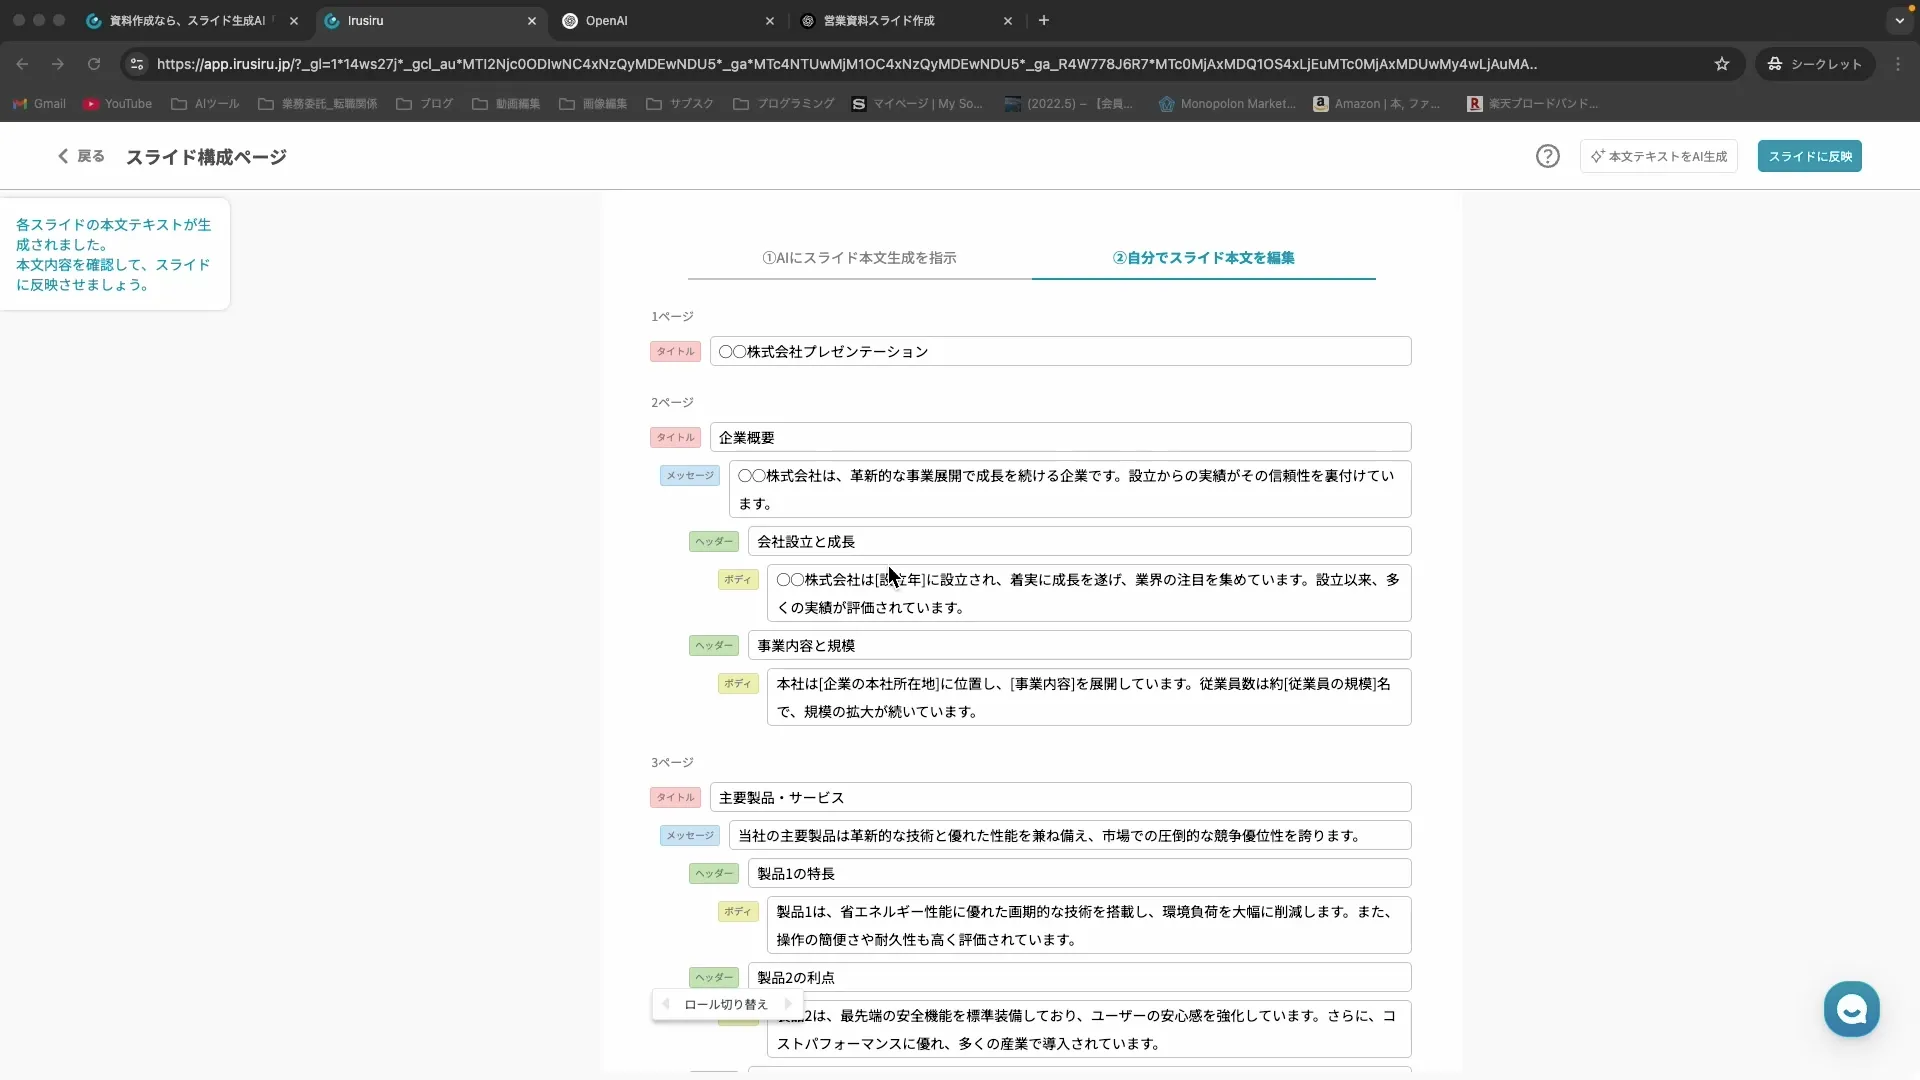Switch to the ①AIにスライド本文生成を指示 tab
The image size is (1920, 1080).
pyautogui.click(x=859, y=258)
